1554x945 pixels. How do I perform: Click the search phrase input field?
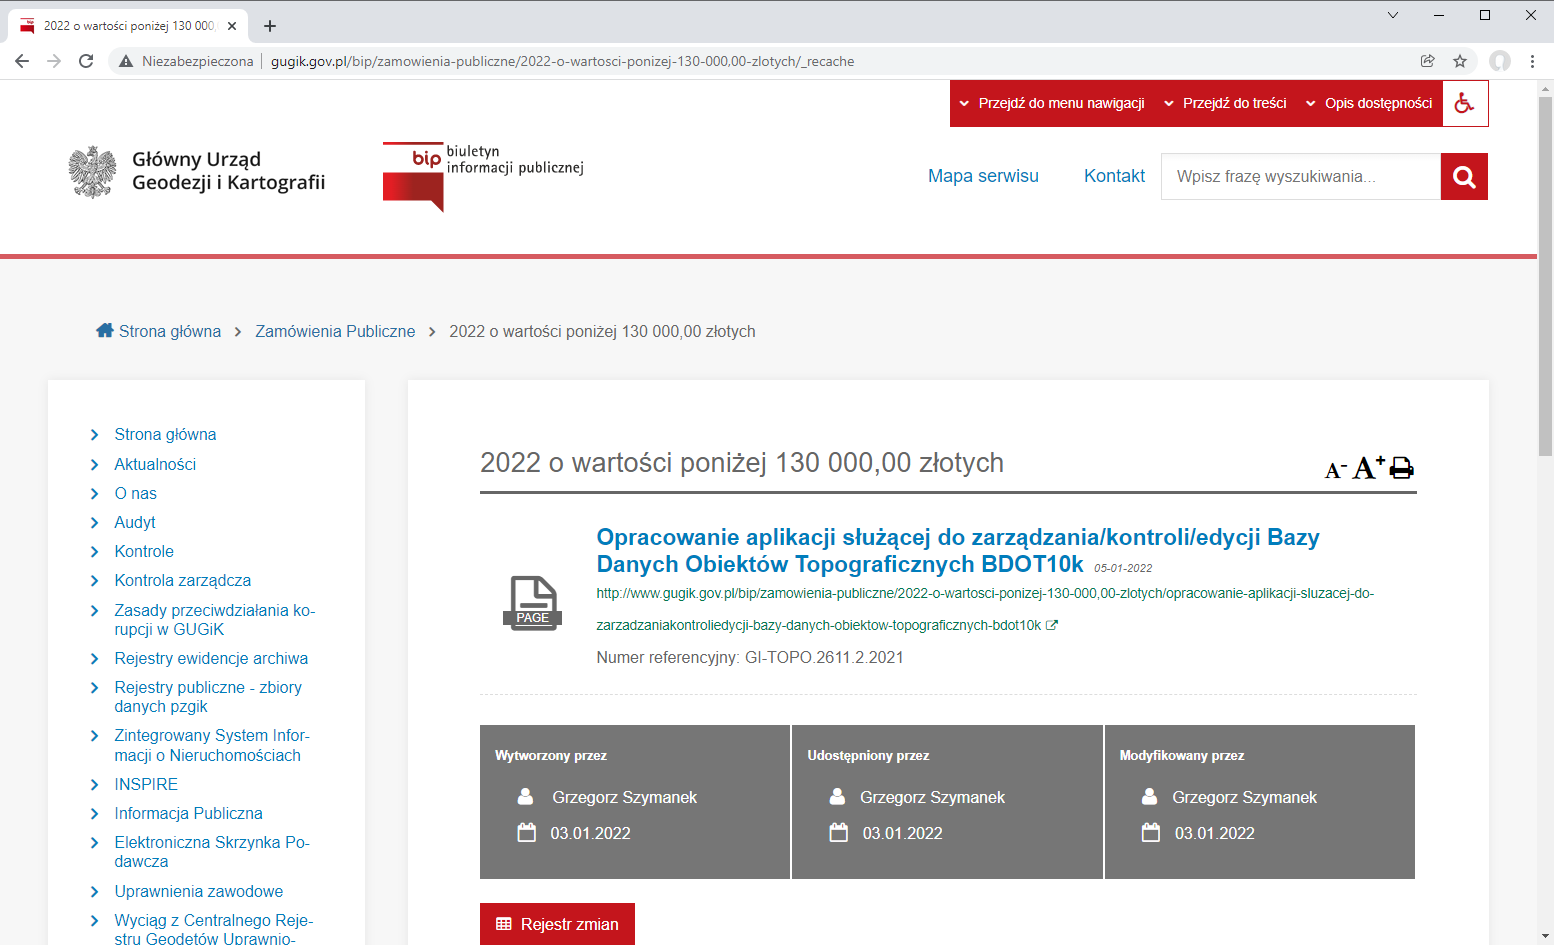(x=1300, y=177)
